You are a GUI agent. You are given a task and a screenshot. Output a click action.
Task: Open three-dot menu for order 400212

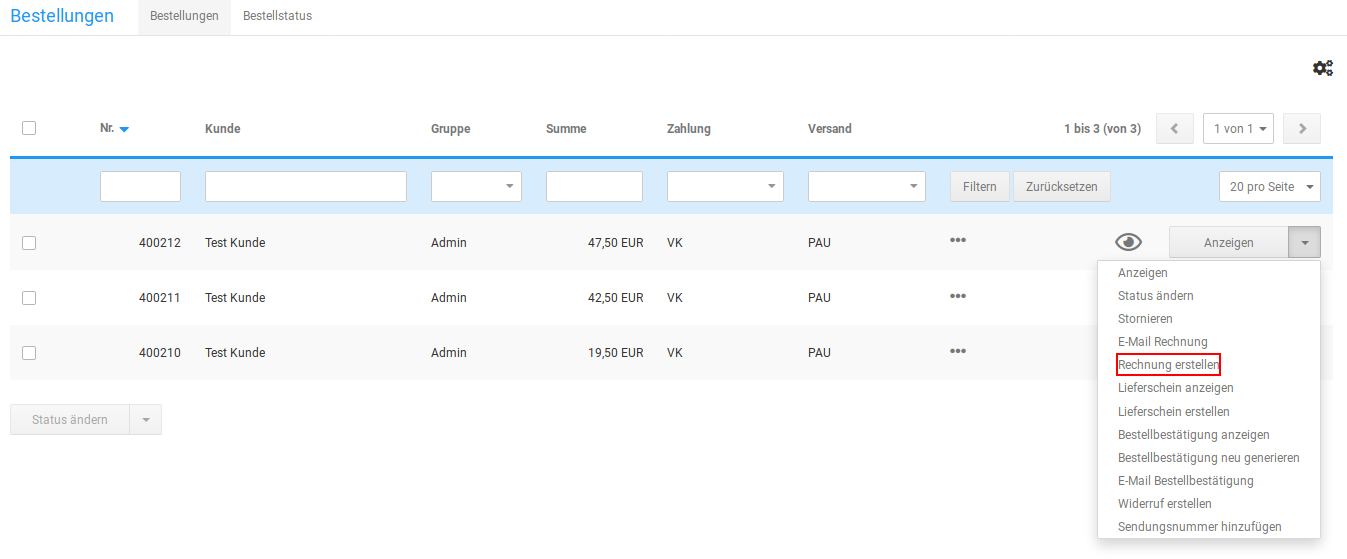[x=957, y=240]
